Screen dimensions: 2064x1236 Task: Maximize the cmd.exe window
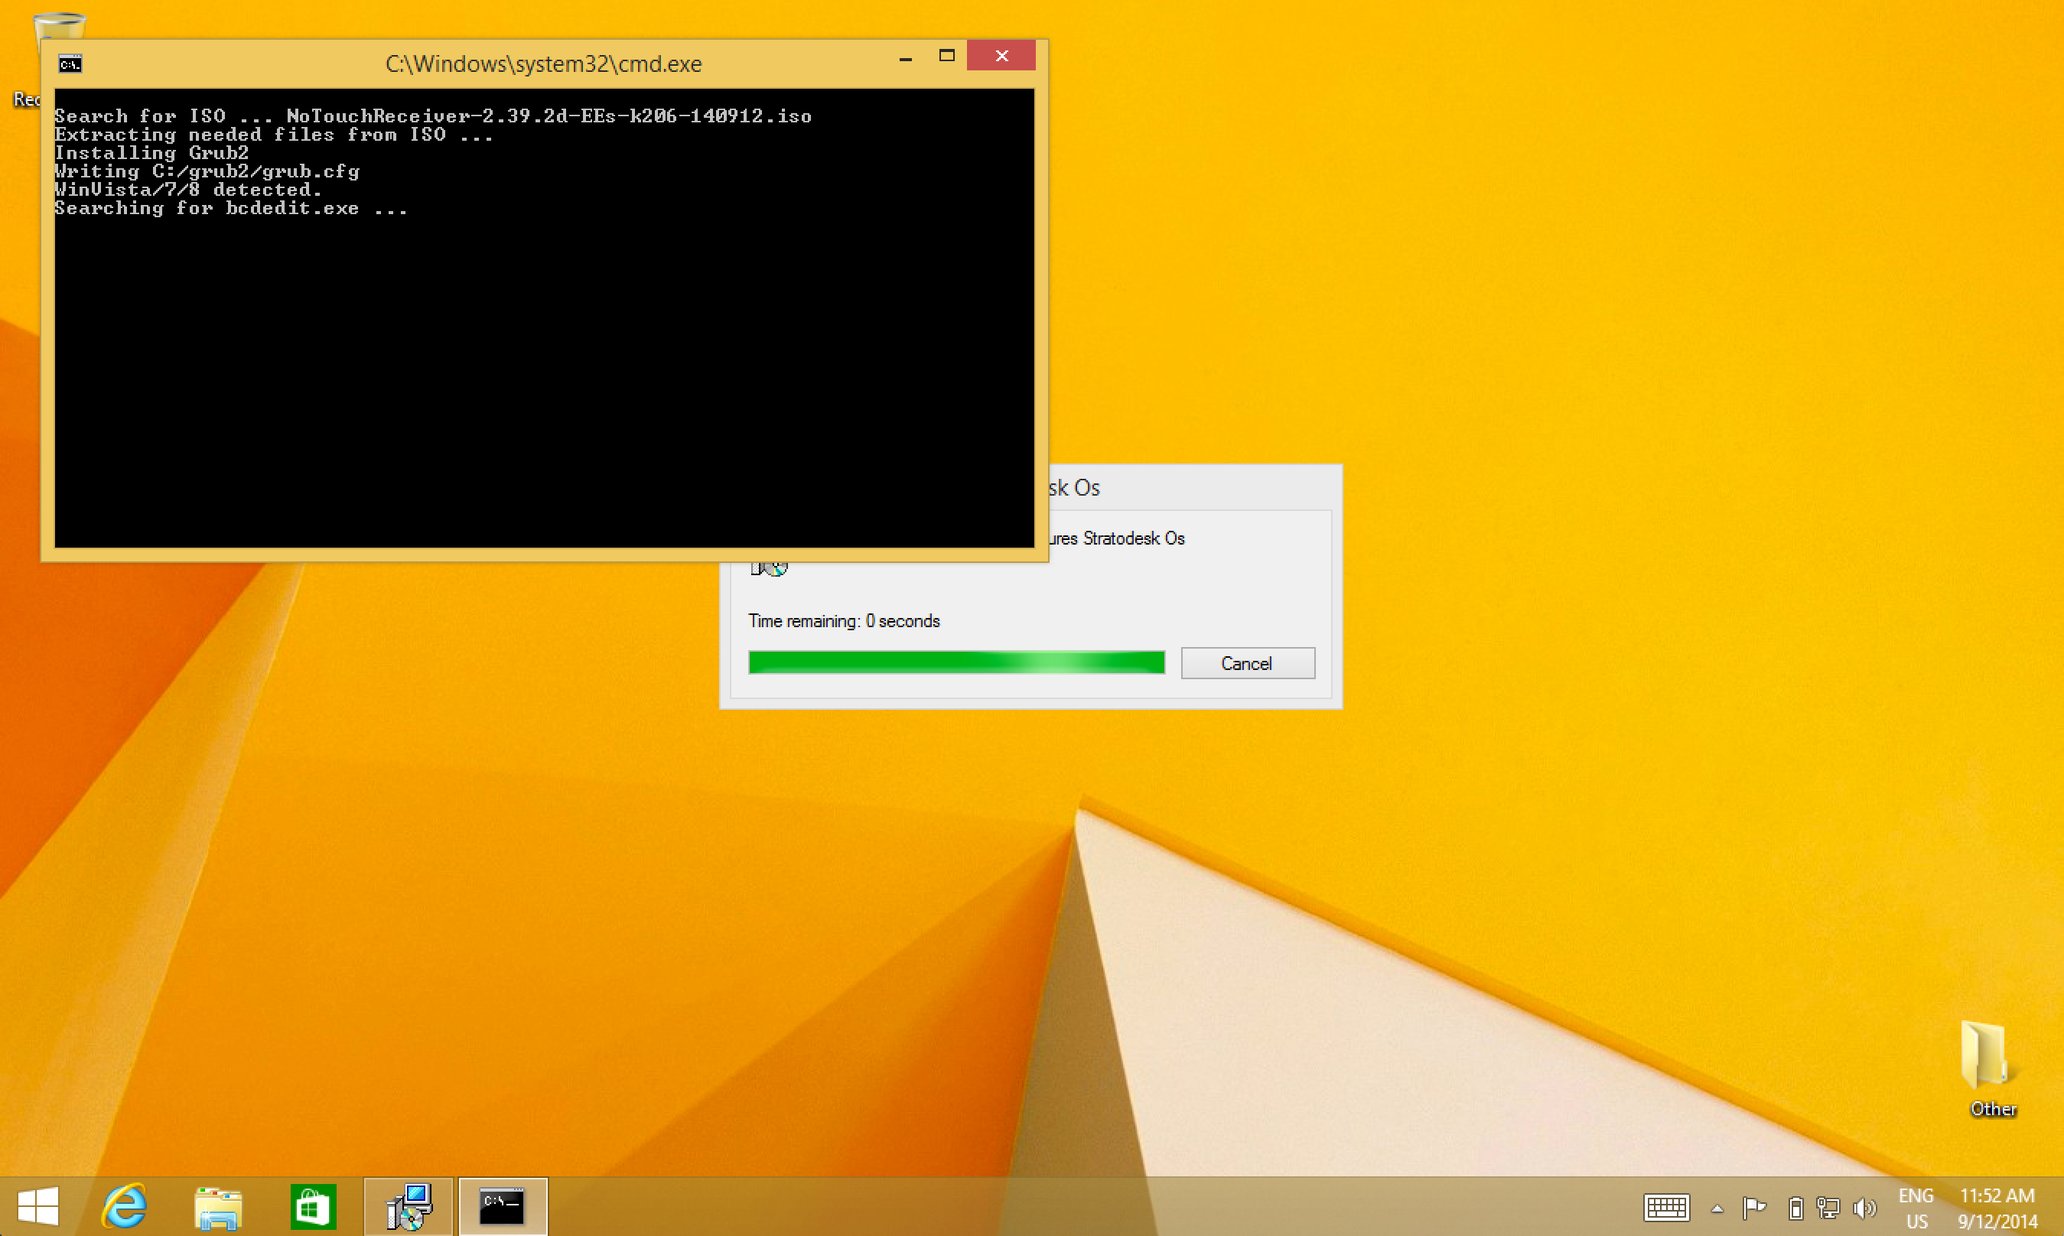click(946, 56)
